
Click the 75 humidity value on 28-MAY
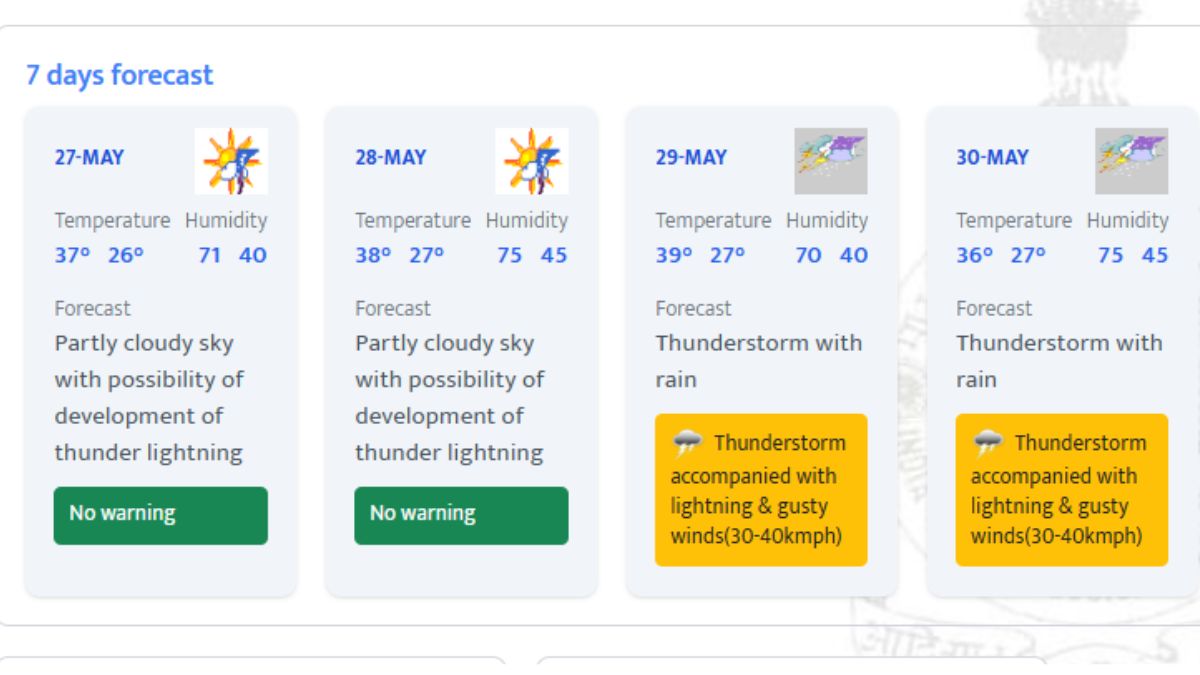click(x=510, y=255)
